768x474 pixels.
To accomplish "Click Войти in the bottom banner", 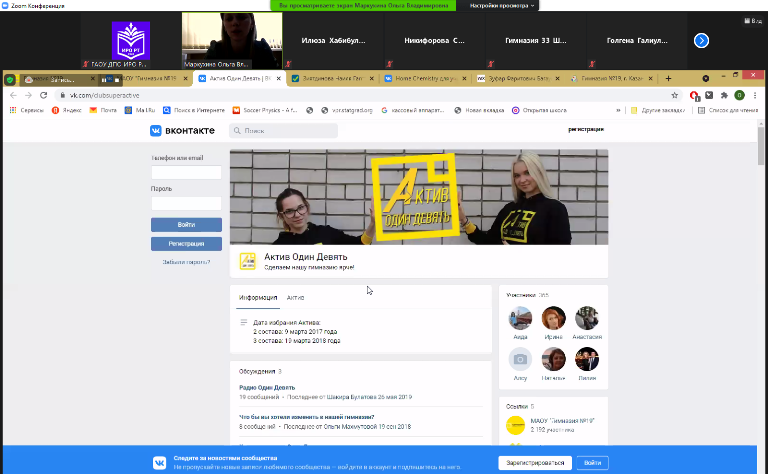I will (593, 463).
